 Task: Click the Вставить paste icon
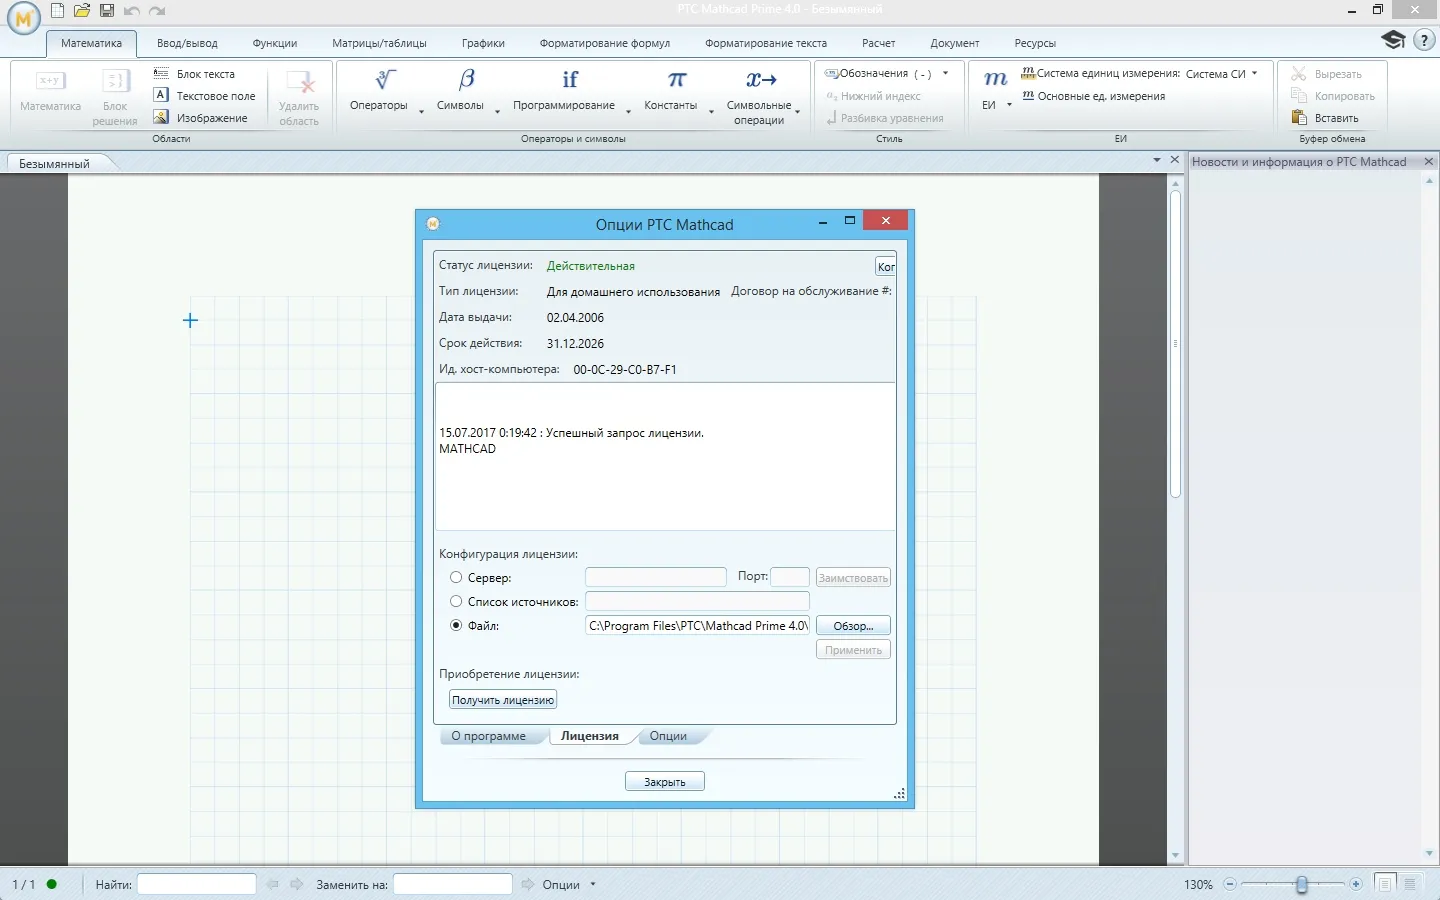1299,118
